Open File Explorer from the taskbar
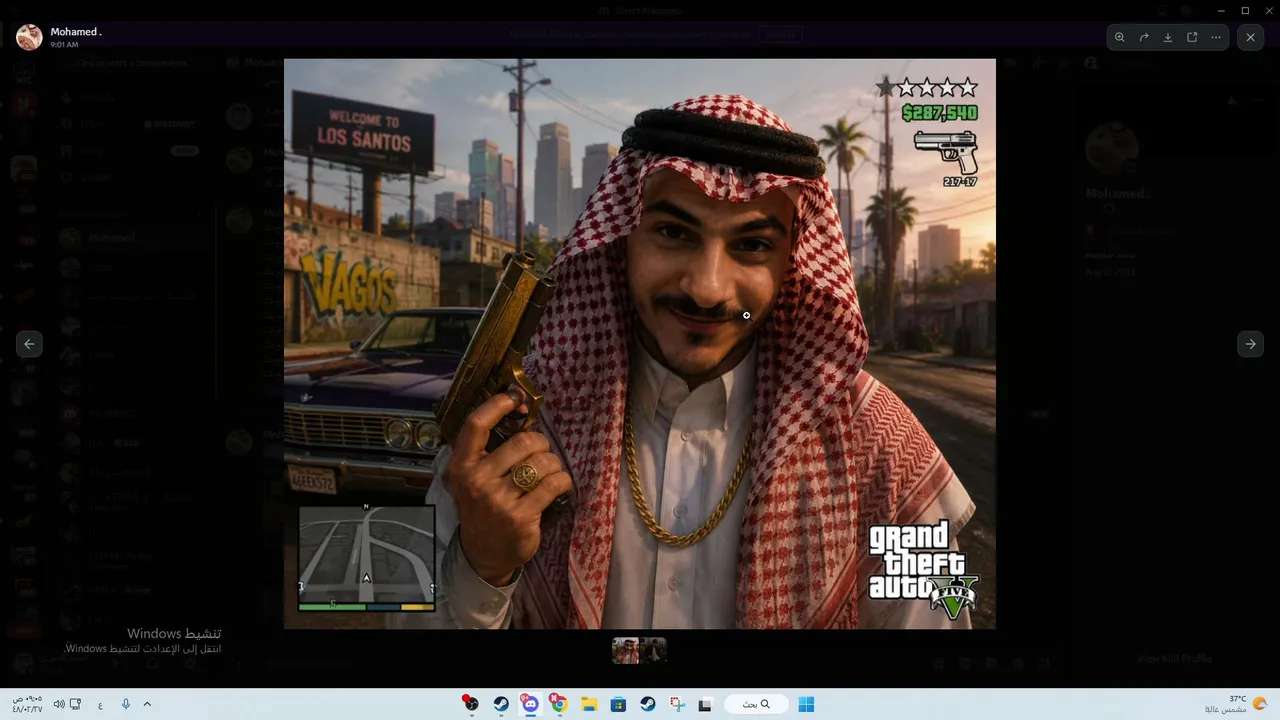 [589, 704]
